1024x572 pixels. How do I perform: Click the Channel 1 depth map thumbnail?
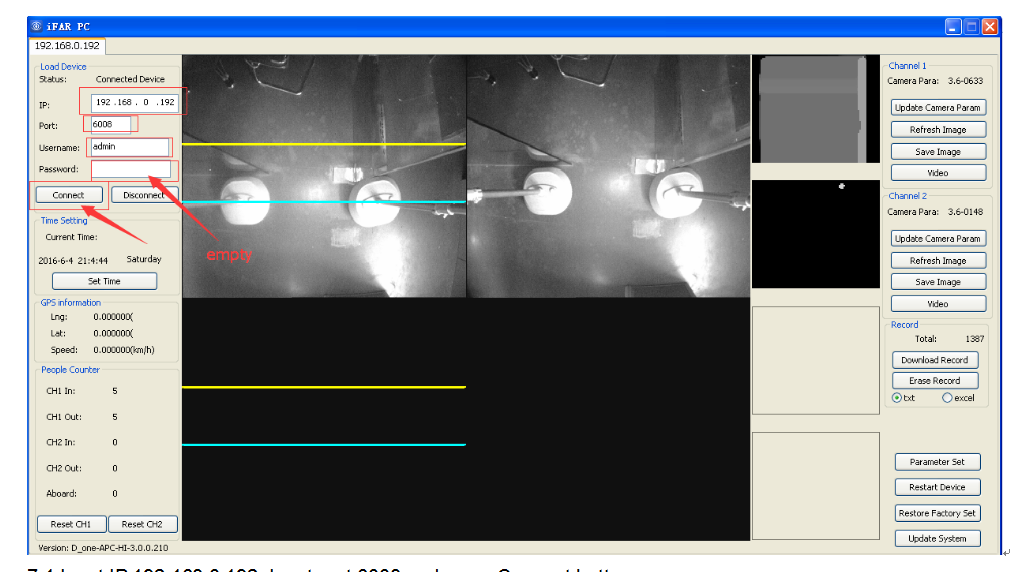(814, 110)
